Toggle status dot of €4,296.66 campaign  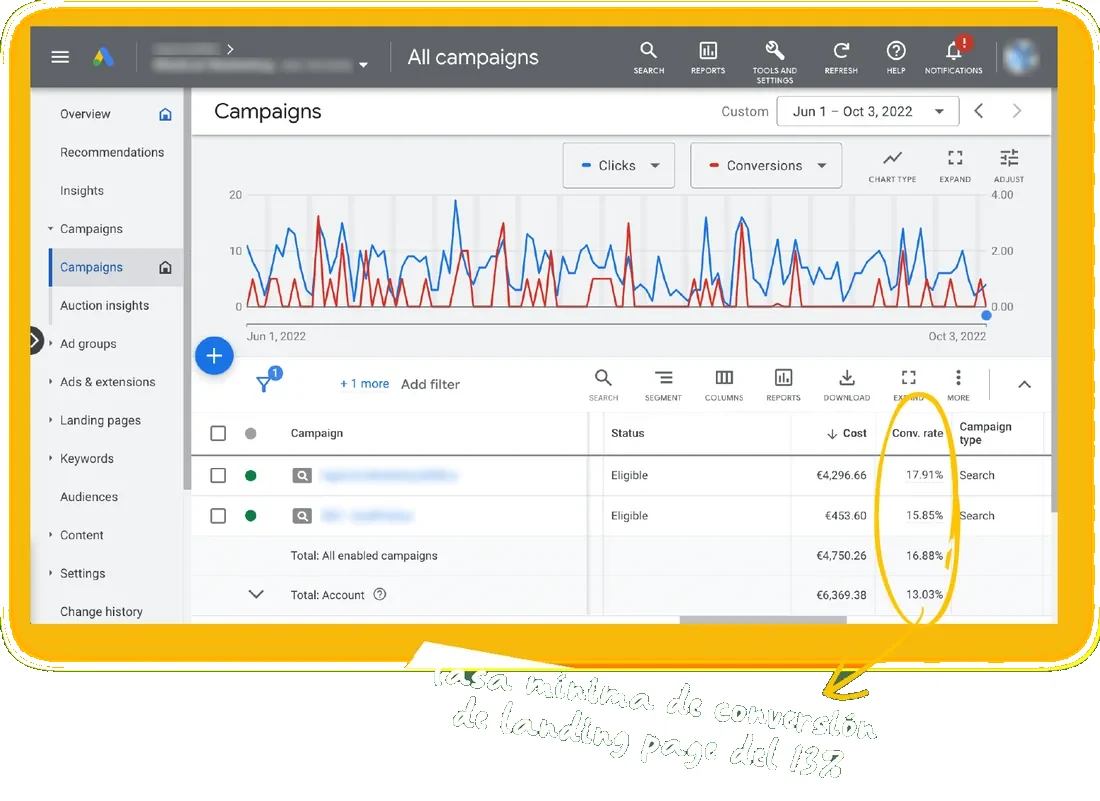pos(250,476)
